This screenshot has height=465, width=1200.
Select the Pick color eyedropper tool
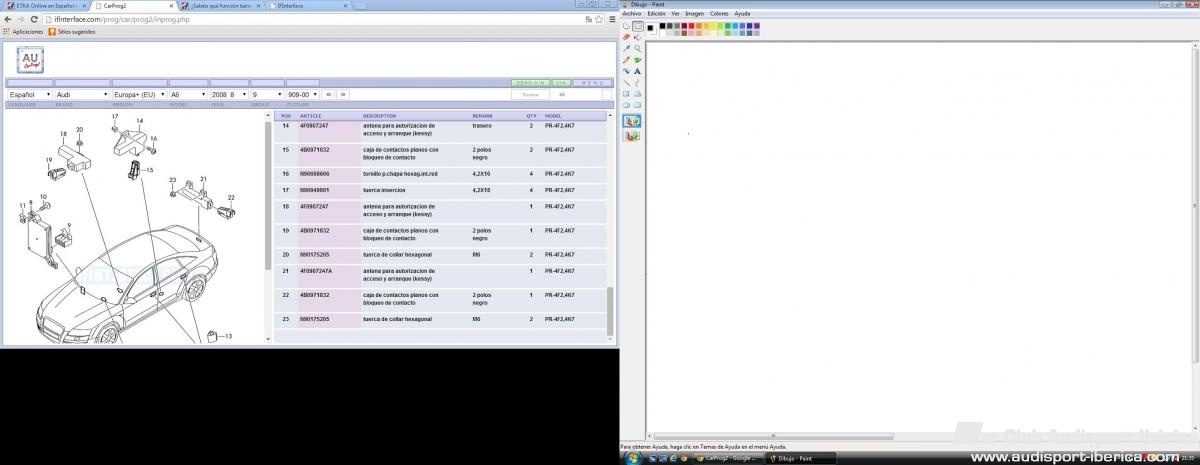click(x=626, y=48)
